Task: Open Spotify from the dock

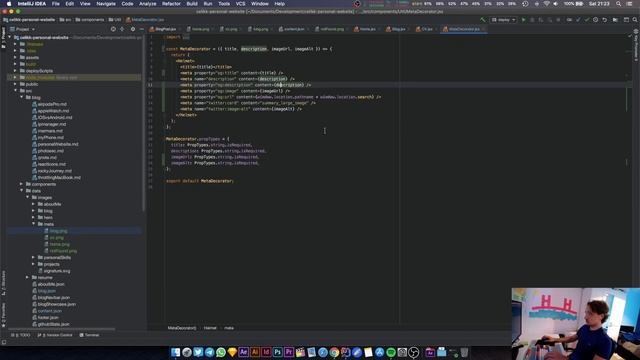Action: 391,352
